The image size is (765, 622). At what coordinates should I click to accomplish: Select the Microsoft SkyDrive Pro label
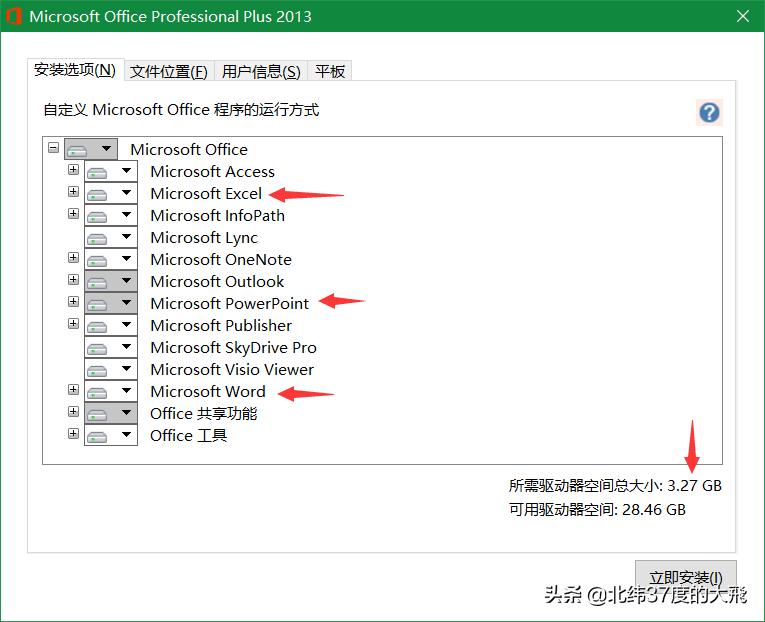(233, 347)
